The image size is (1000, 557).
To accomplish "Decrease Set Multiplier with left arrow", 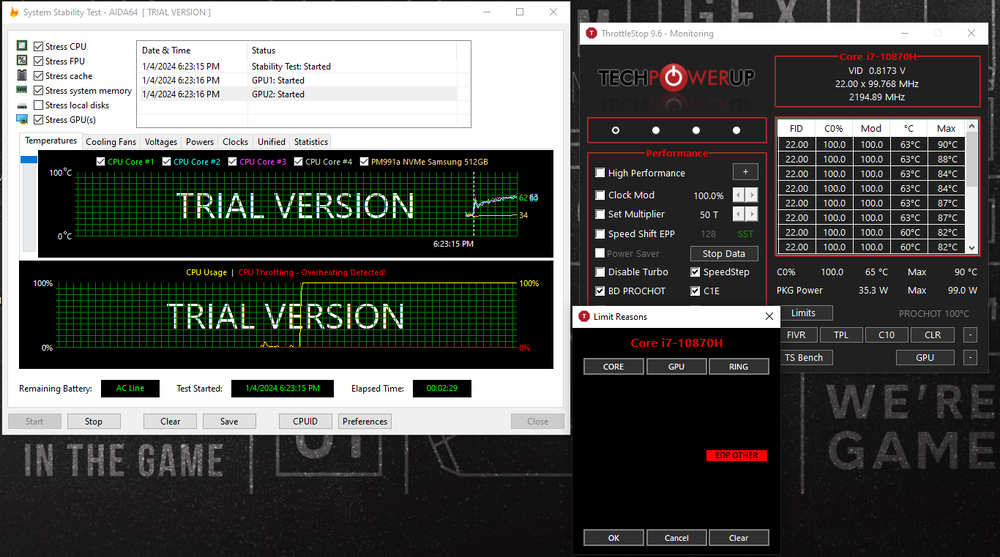I will tap(739, 214).
